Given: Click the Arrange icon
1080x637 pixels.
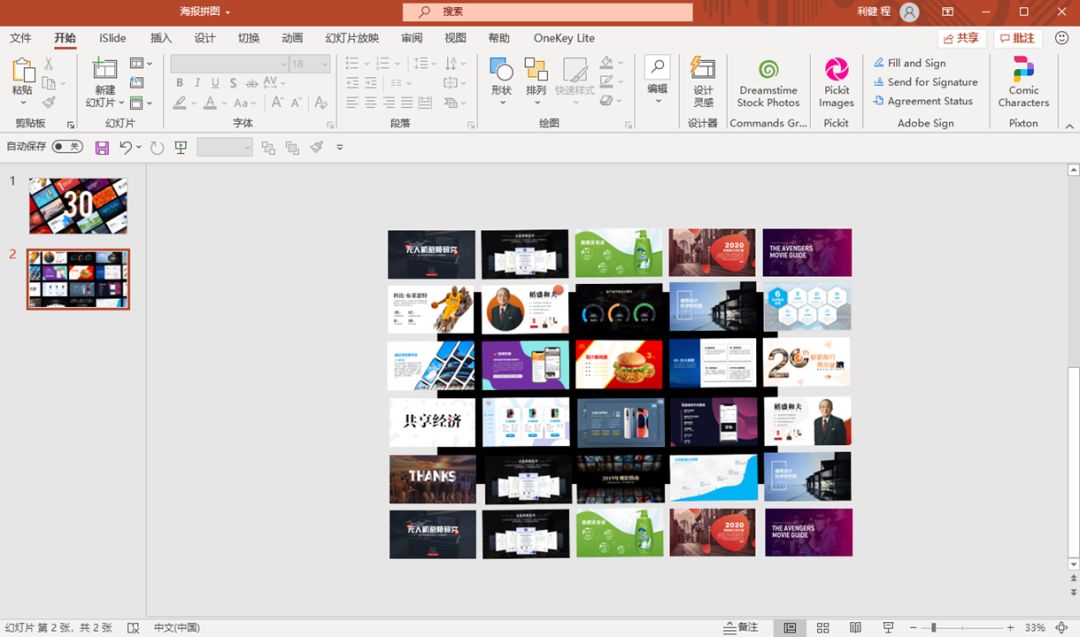Looking at the screenshot, I should point(535,70).
